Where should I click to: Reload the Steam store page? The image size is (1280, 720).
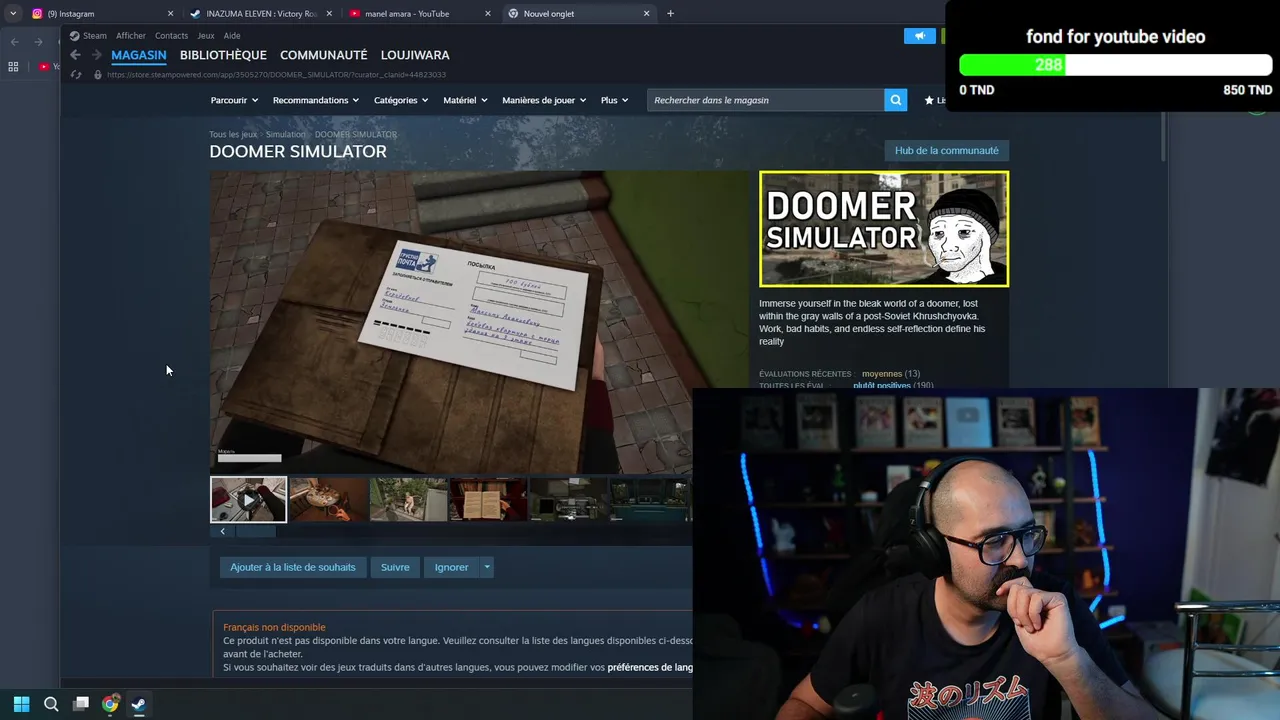(76, 75)
